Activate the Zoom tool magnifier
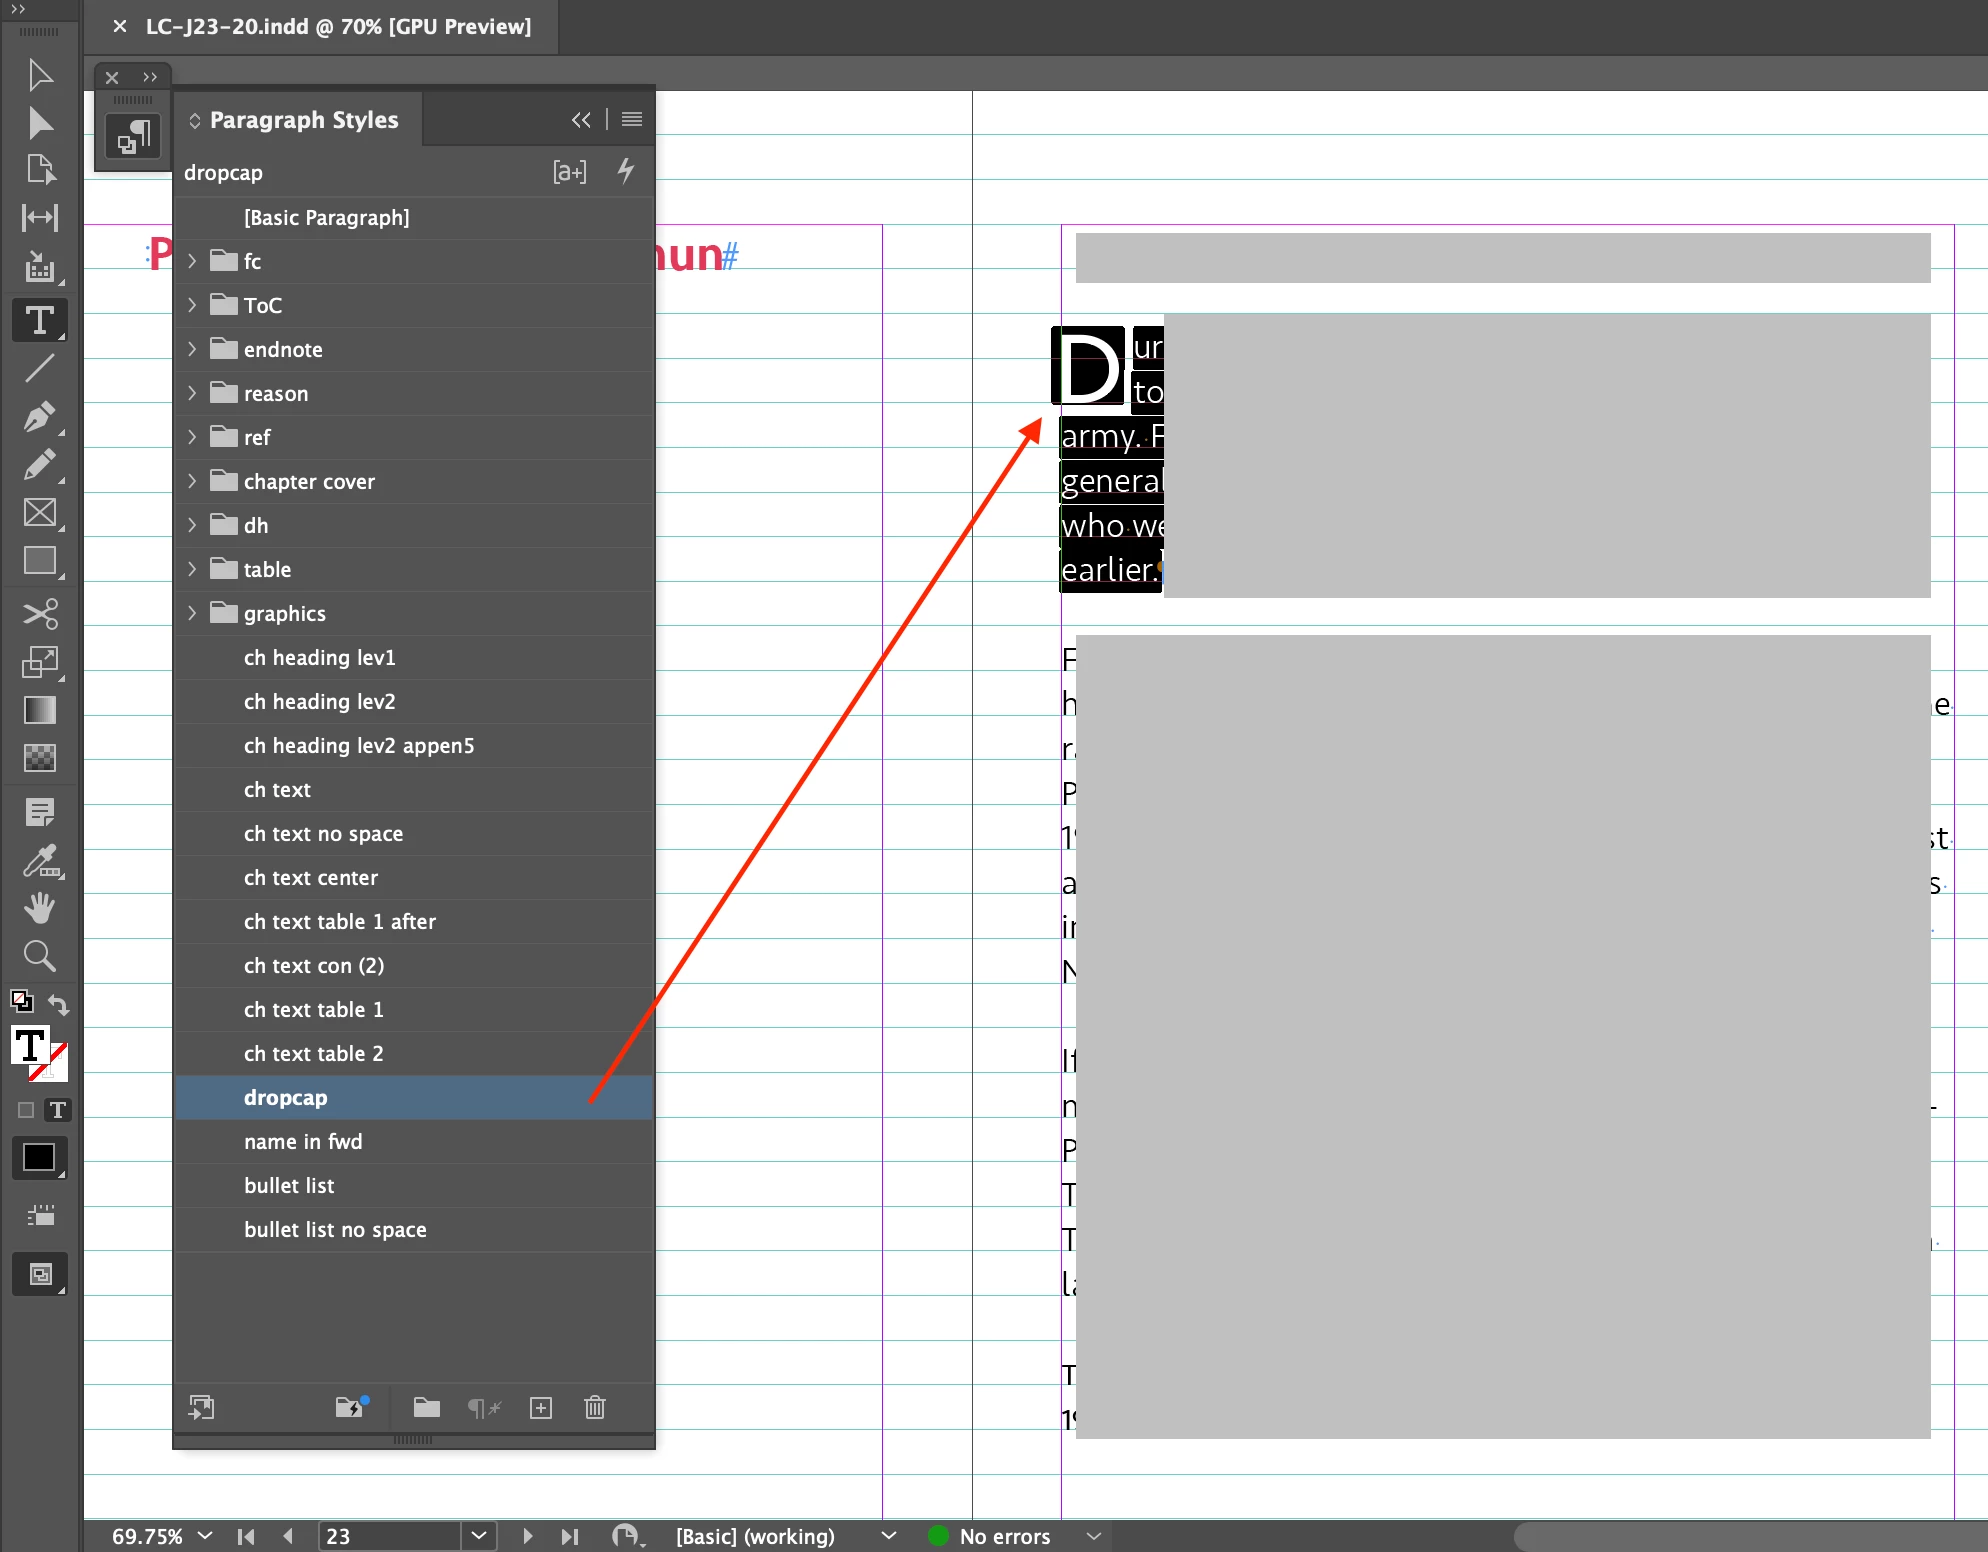Image resolution: width=1988 pixels, height=1552 pixels. (x=39, y=956)
